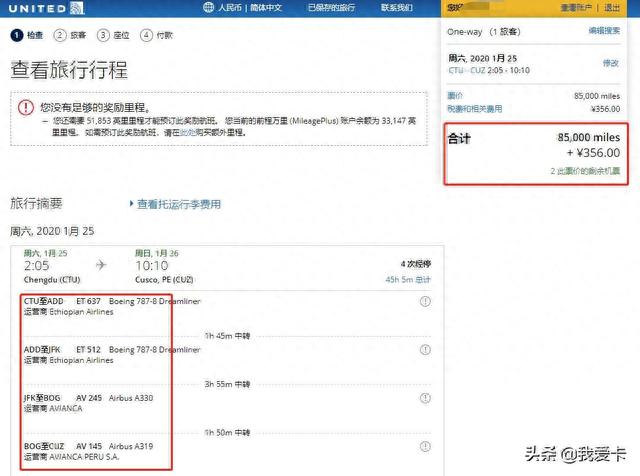Open info icon for AV 145 flight
This screenshot has height=476, width=640.
point(425,447)
